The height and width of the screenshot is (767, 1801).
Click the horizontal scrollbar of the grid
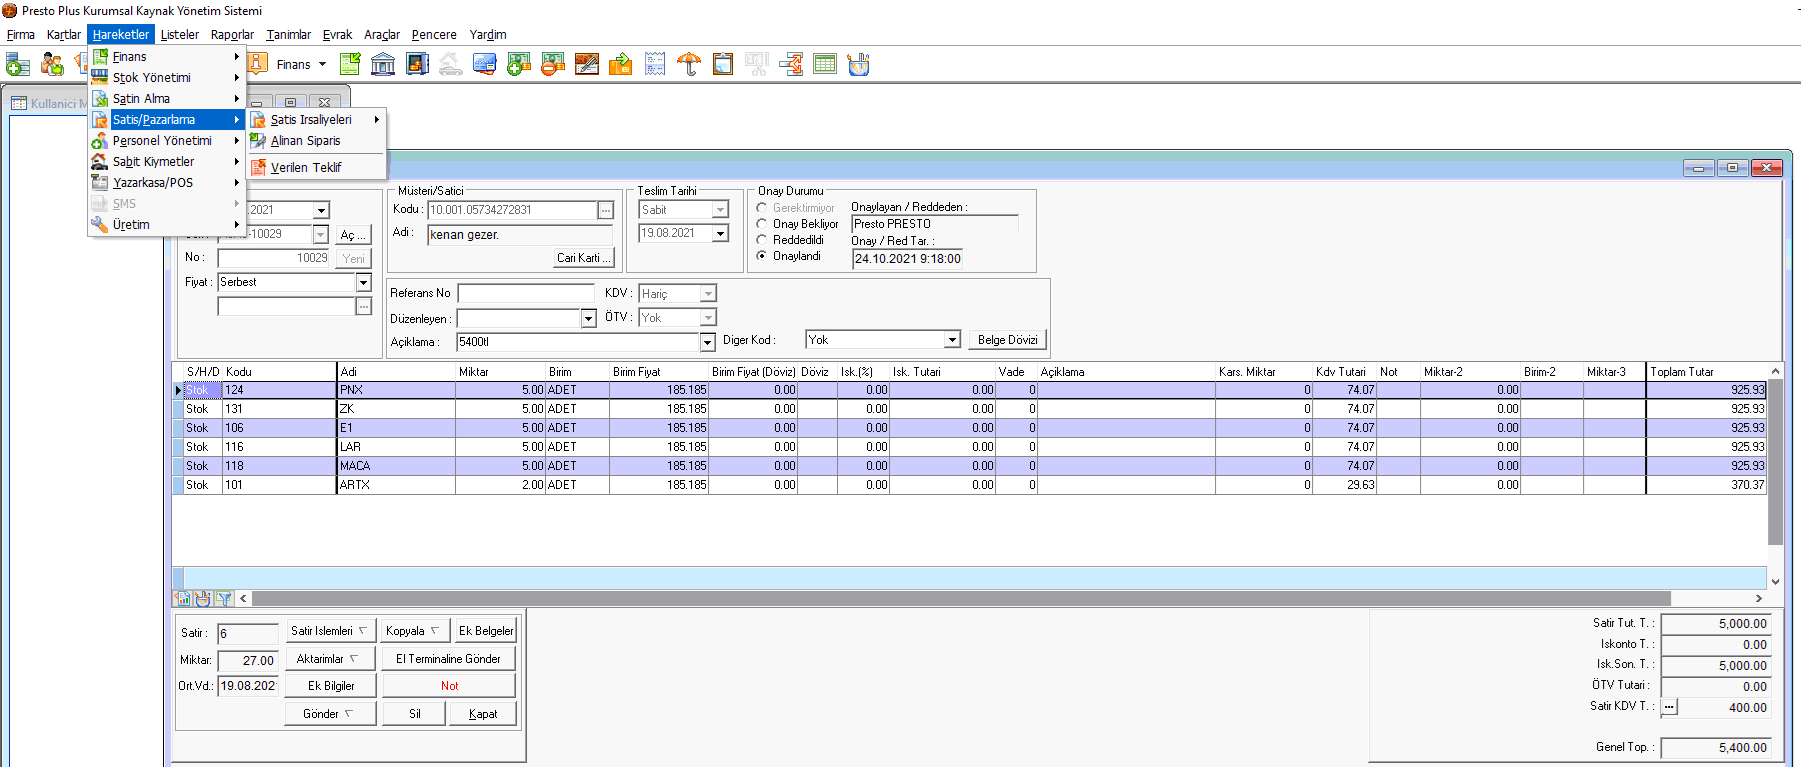[960, 598]
